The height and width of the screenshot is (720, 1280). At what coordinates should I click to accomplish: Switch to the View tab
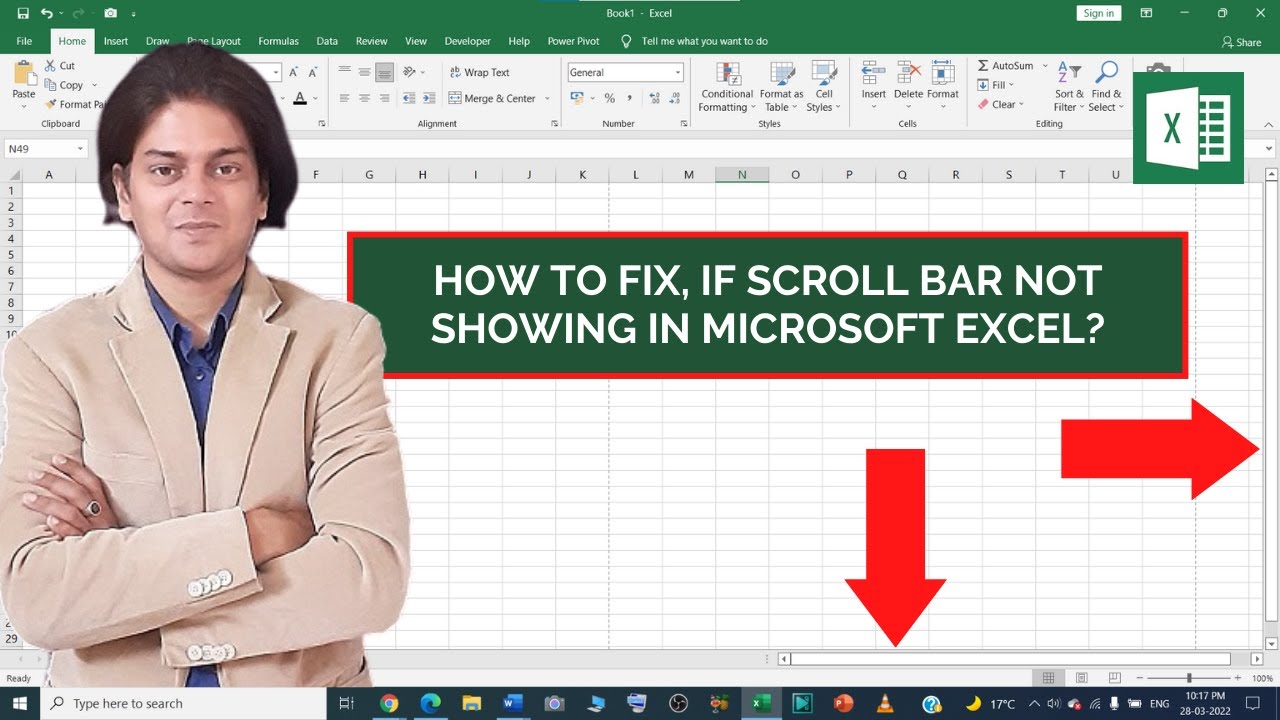click(x=416, y=41)
